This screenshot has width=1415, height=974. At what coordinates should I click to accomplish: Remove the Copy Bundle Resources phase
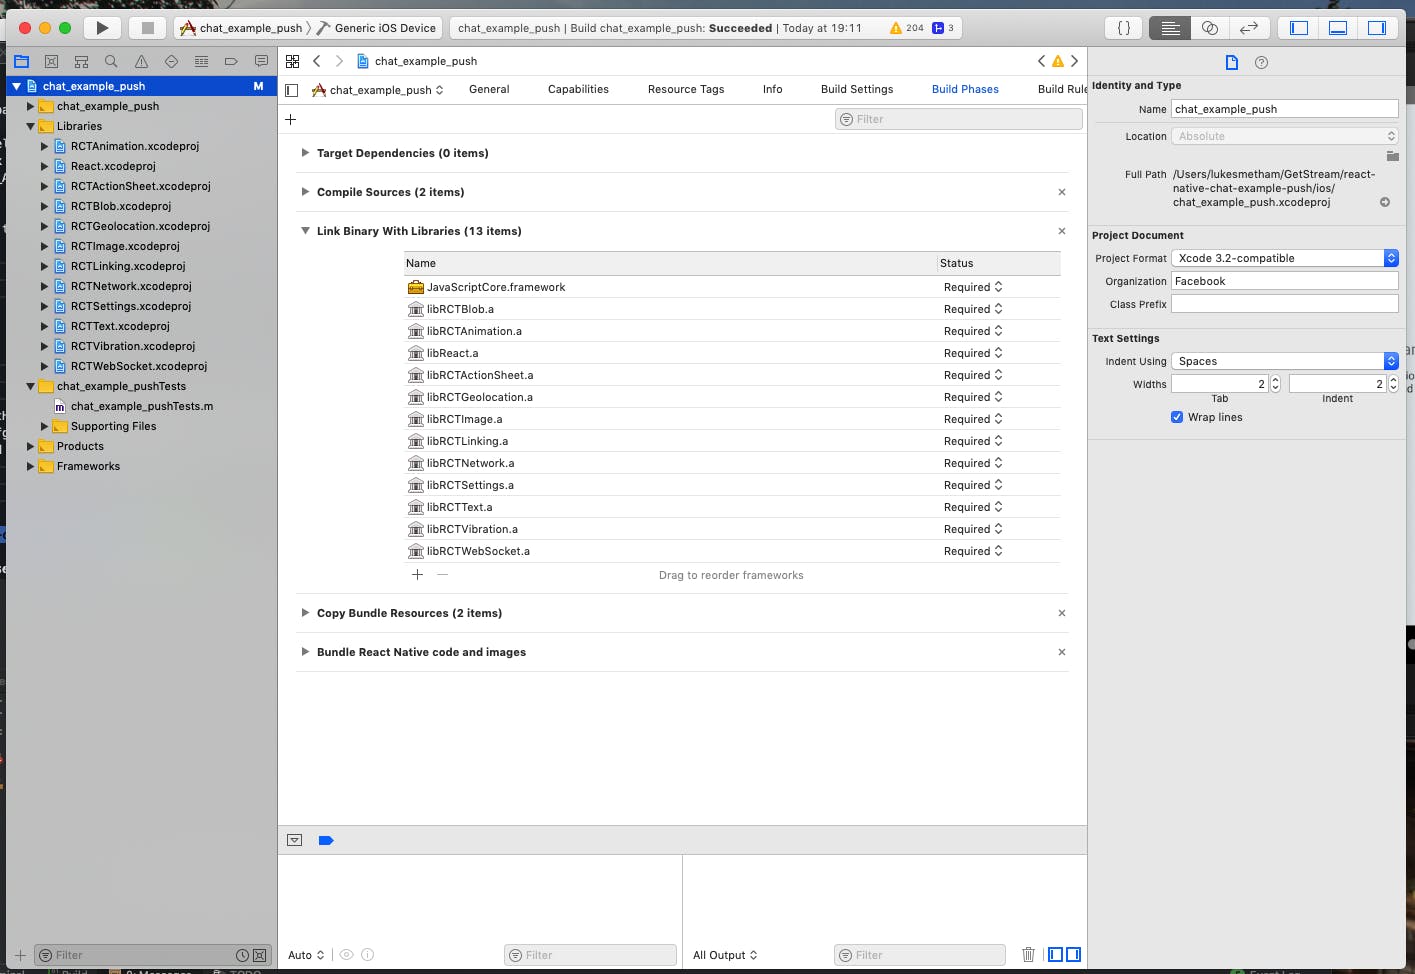click(x=1061, y=613)
